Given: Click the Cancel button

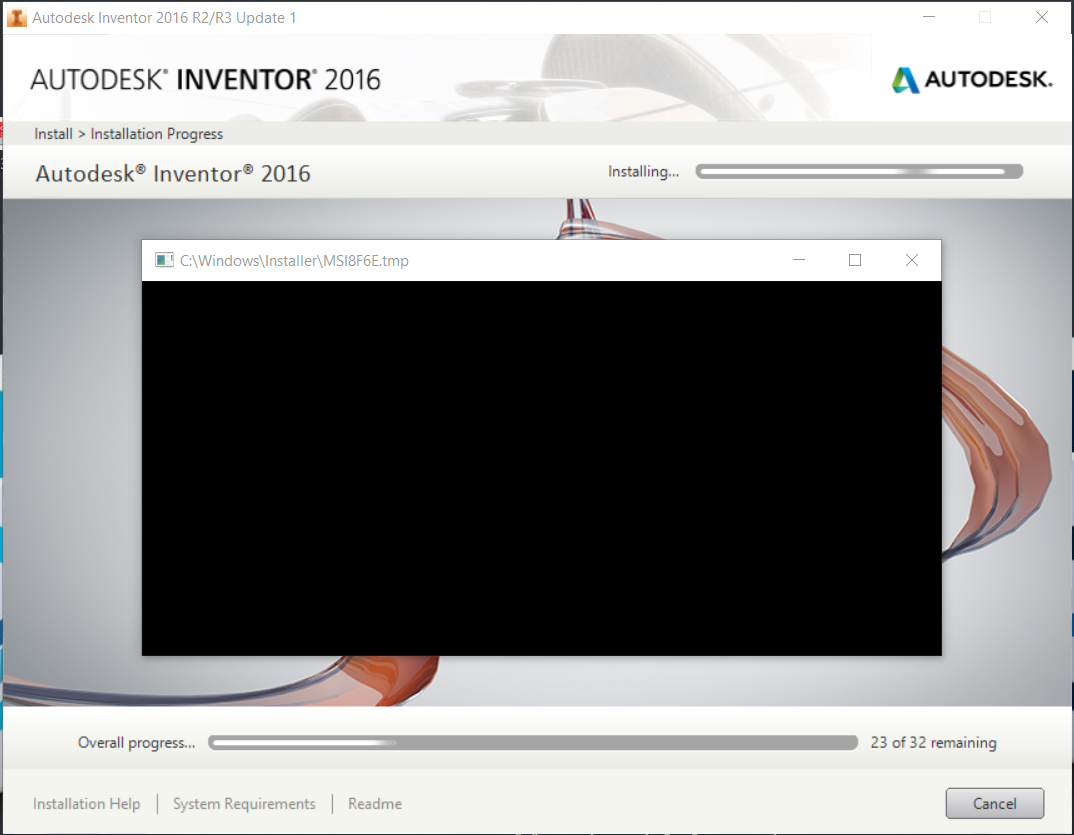Looking at the screenshot, I should (x=995, y=803).
